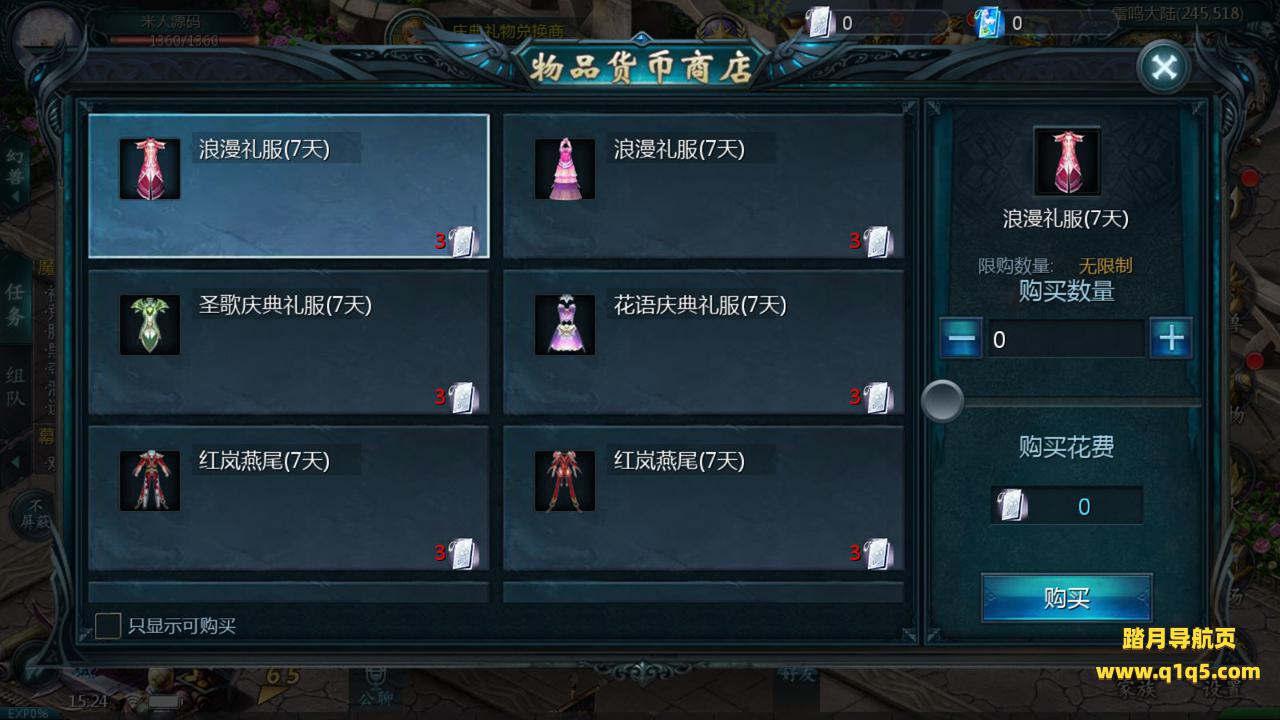This screenshot has height=720, width=1280.
Task: Select the 花语庆典礼服(7天) item row
Action: [703, 342]
